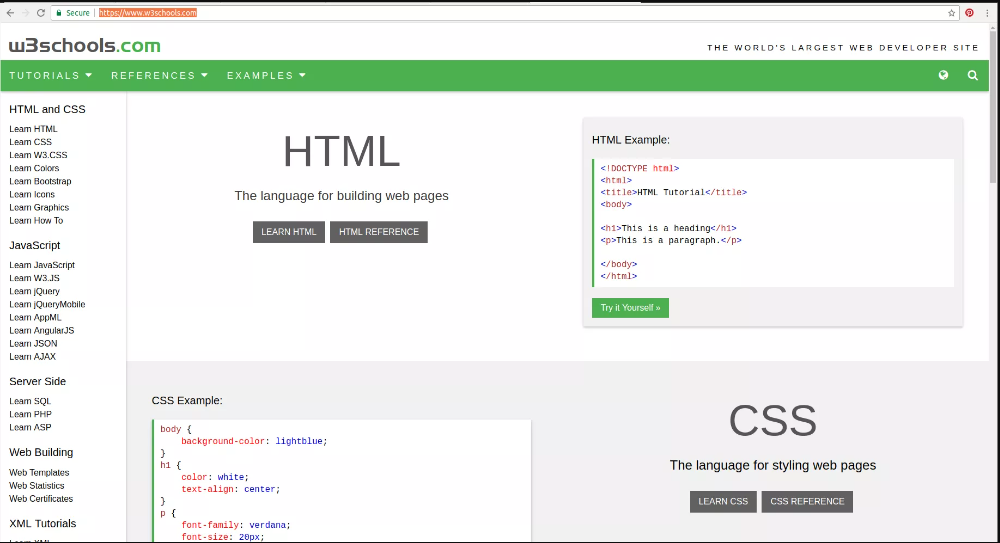
Task: Open Learn Bootstrap sidebar link
Action: click(40, 181)
